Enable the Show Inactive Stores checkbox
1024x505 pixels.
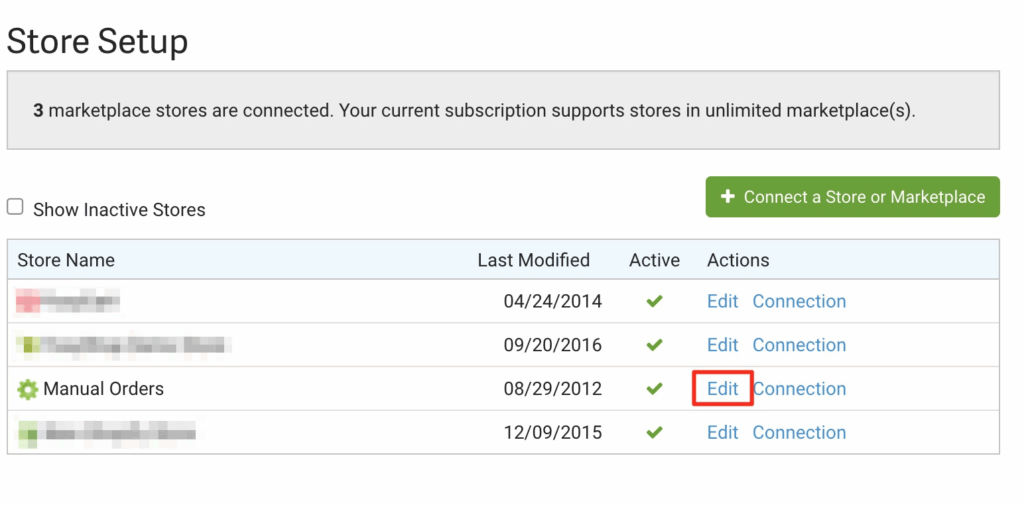coord(15,207)
